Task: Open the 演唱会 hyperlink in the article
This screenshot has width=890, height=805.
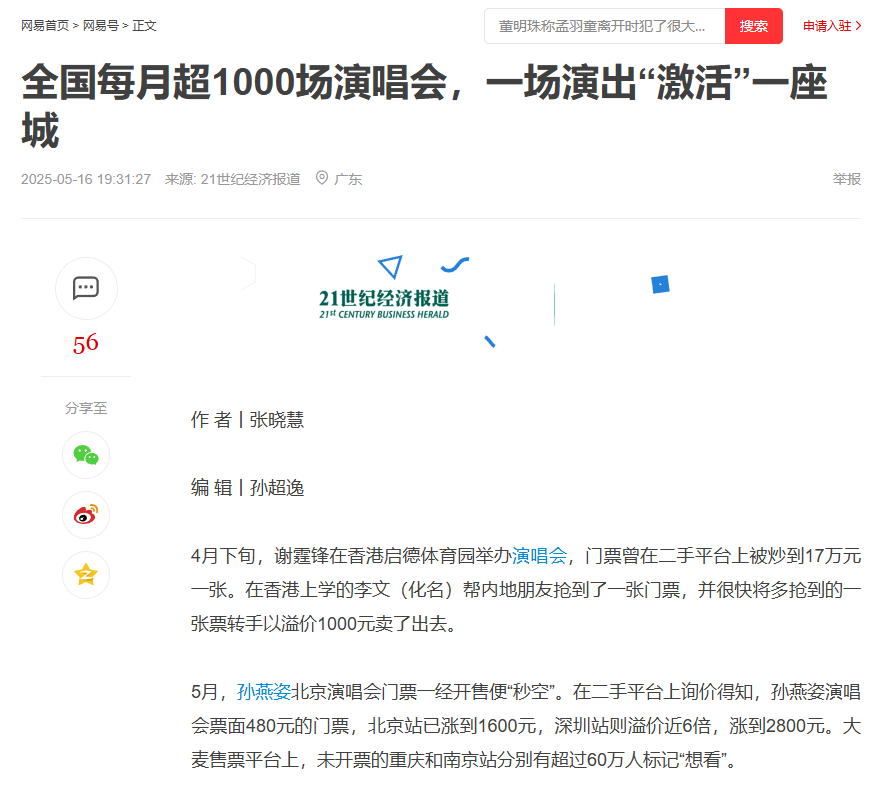Action: coord(539,556)
